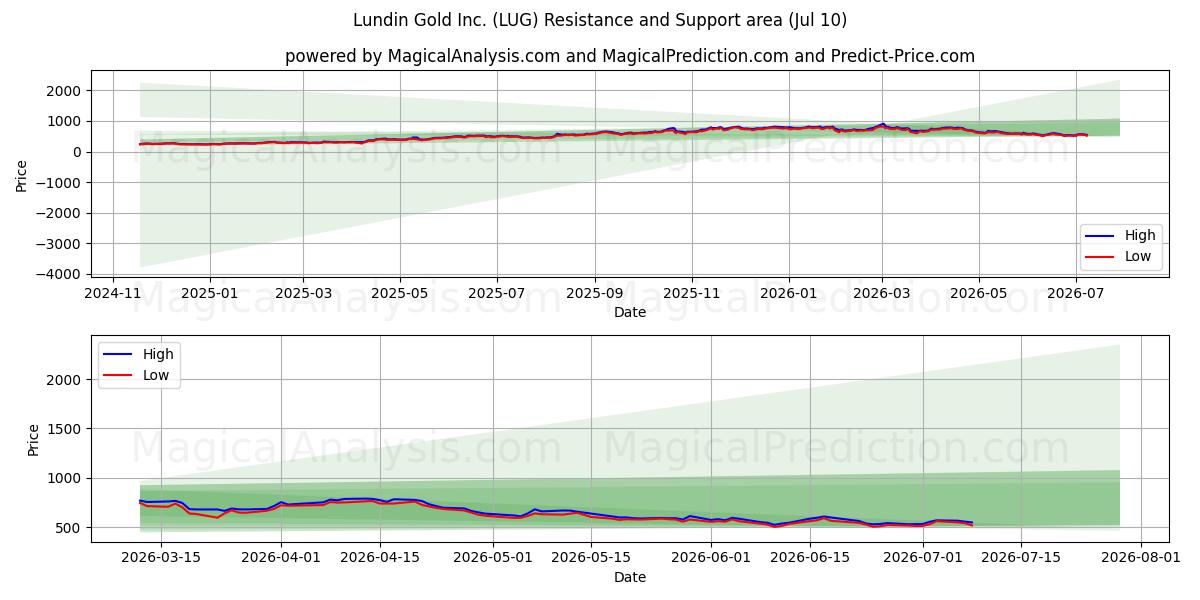
Task: Click the '2025-07' x-axis tick label
Action: click(498, 293)
